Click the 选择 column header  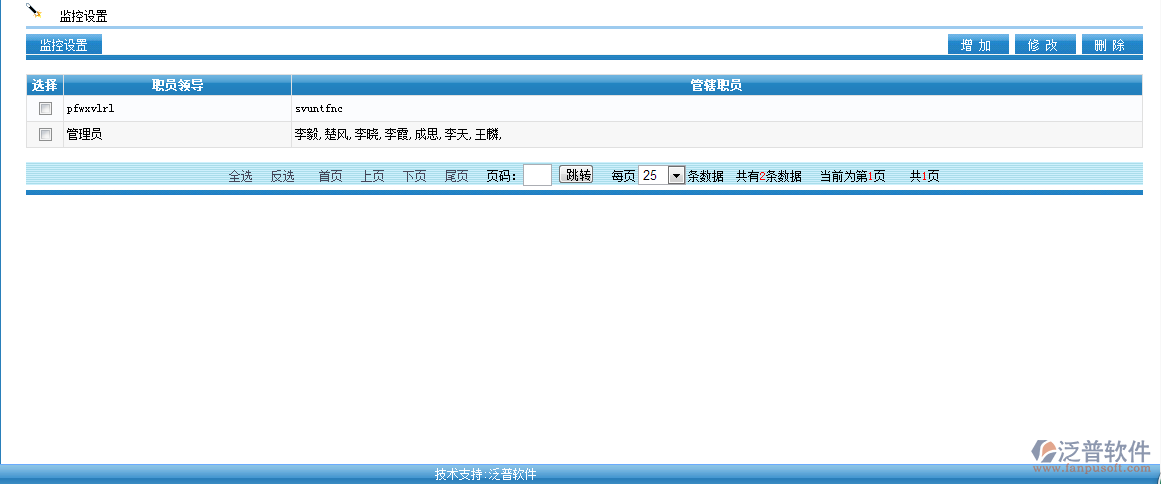tap(45, 86)
